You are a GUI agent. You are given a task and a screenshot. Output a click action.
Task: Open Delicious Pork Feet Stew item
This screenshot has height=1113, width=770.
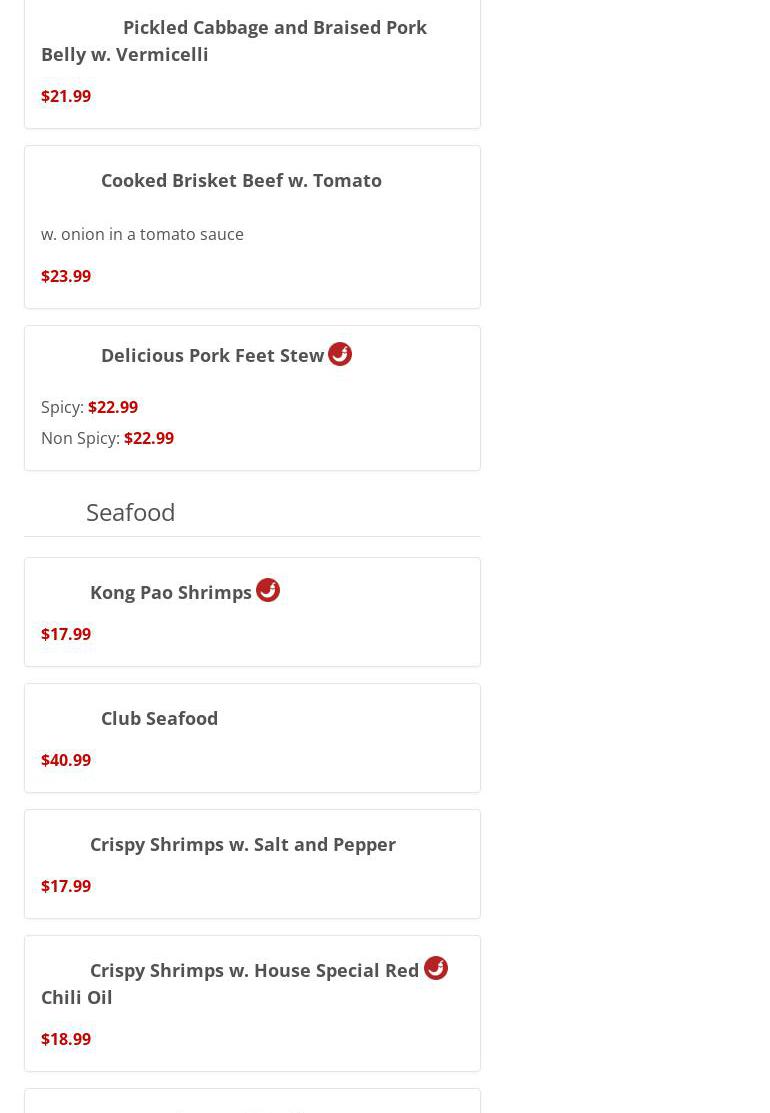coord(212,355)
